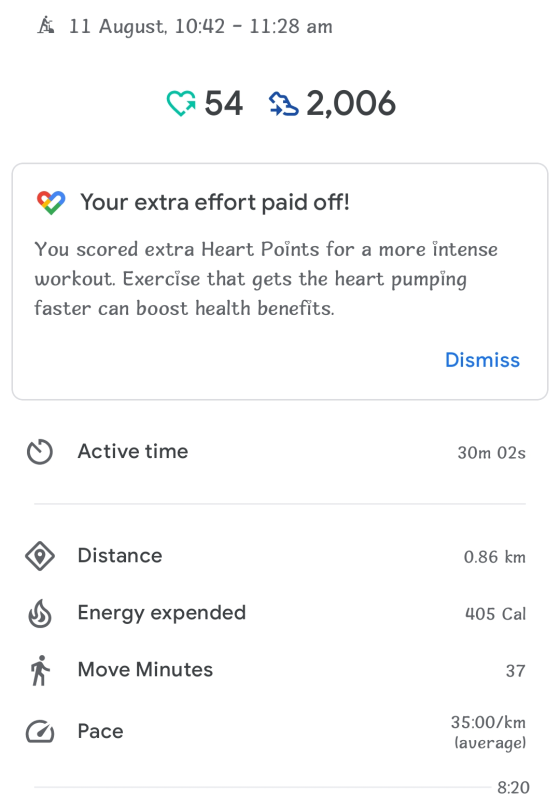Tap the 2,006 steps count
Screen dimensions: 560x800
click(351, 104)
